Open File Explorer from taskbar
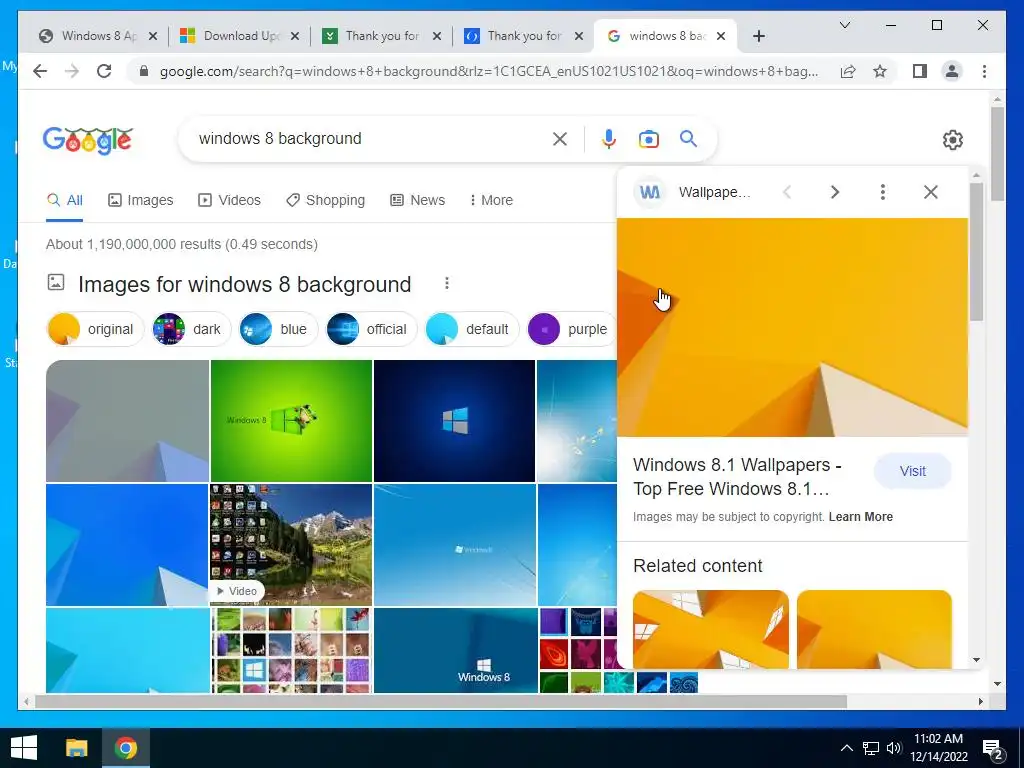 tap(76, 748)
